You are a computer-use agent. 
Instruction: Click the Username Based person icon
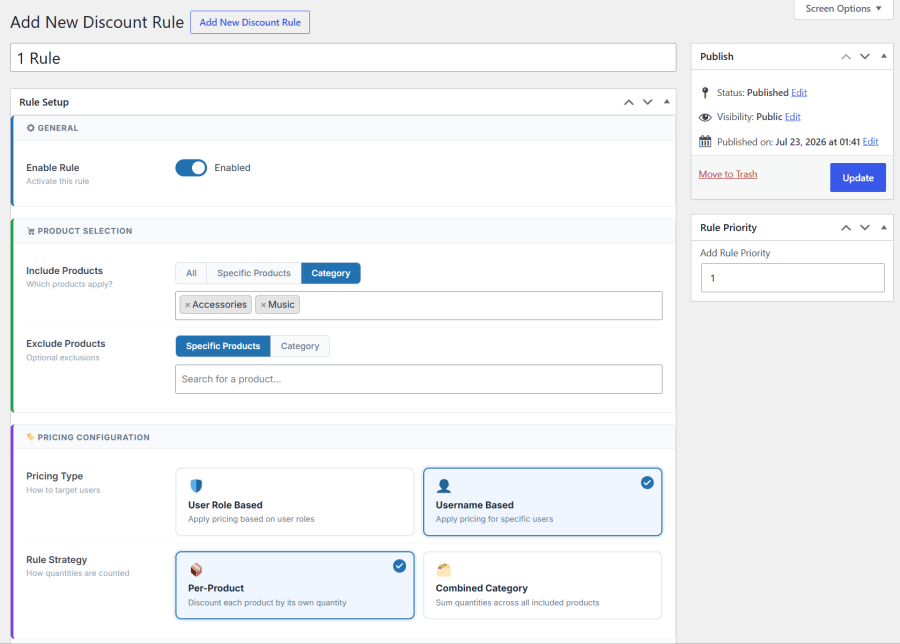coord(444,486)
